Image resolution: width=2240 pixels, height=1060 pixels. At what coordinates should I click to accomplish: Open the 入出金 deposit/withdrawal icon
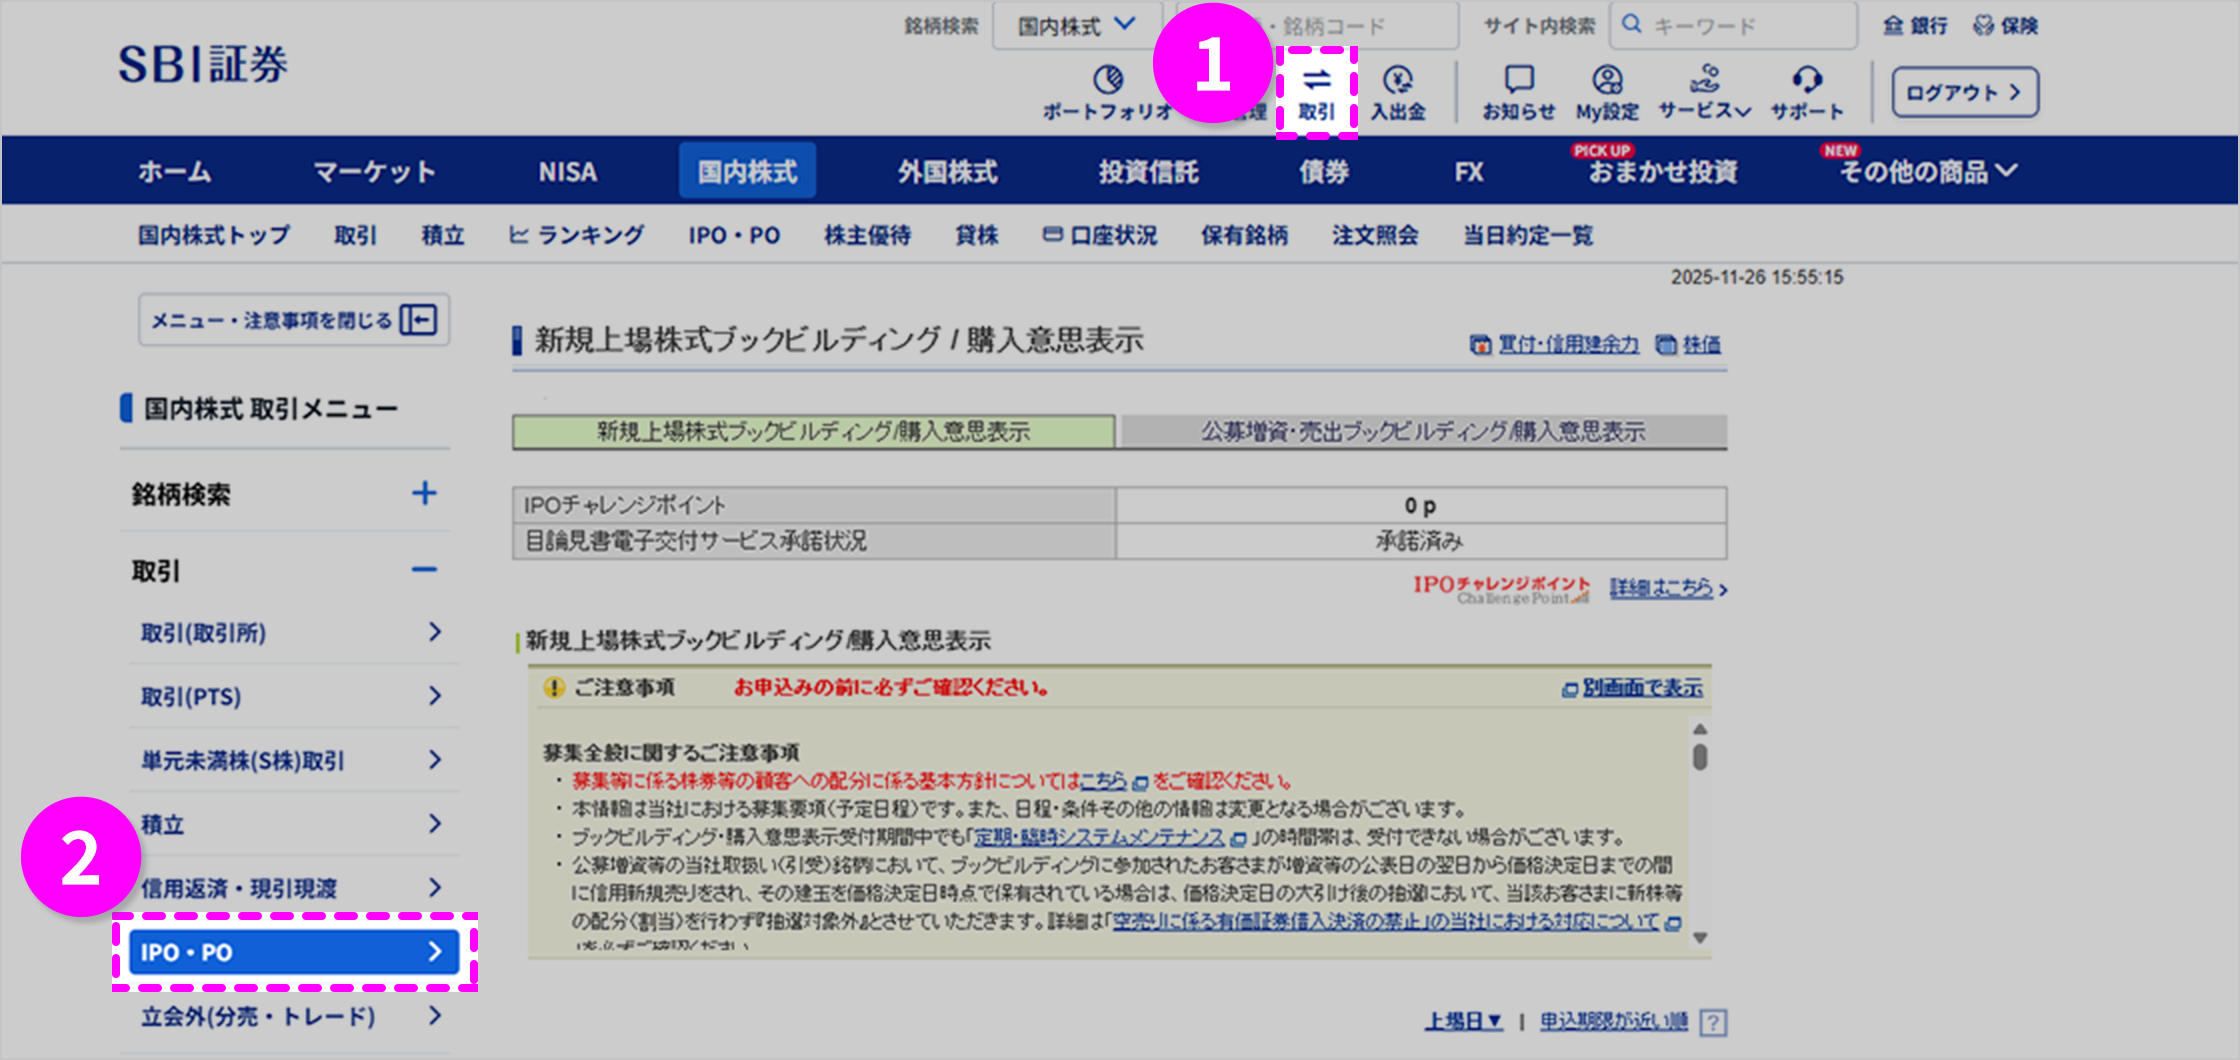point(1400,90)
